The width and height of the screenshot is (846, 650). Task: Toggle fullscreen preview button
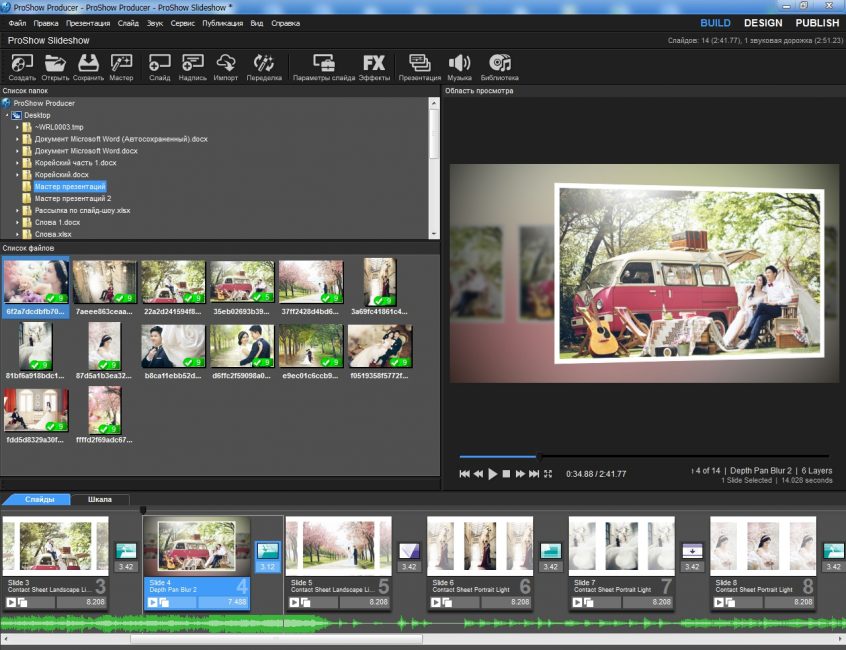click(548, 474)
